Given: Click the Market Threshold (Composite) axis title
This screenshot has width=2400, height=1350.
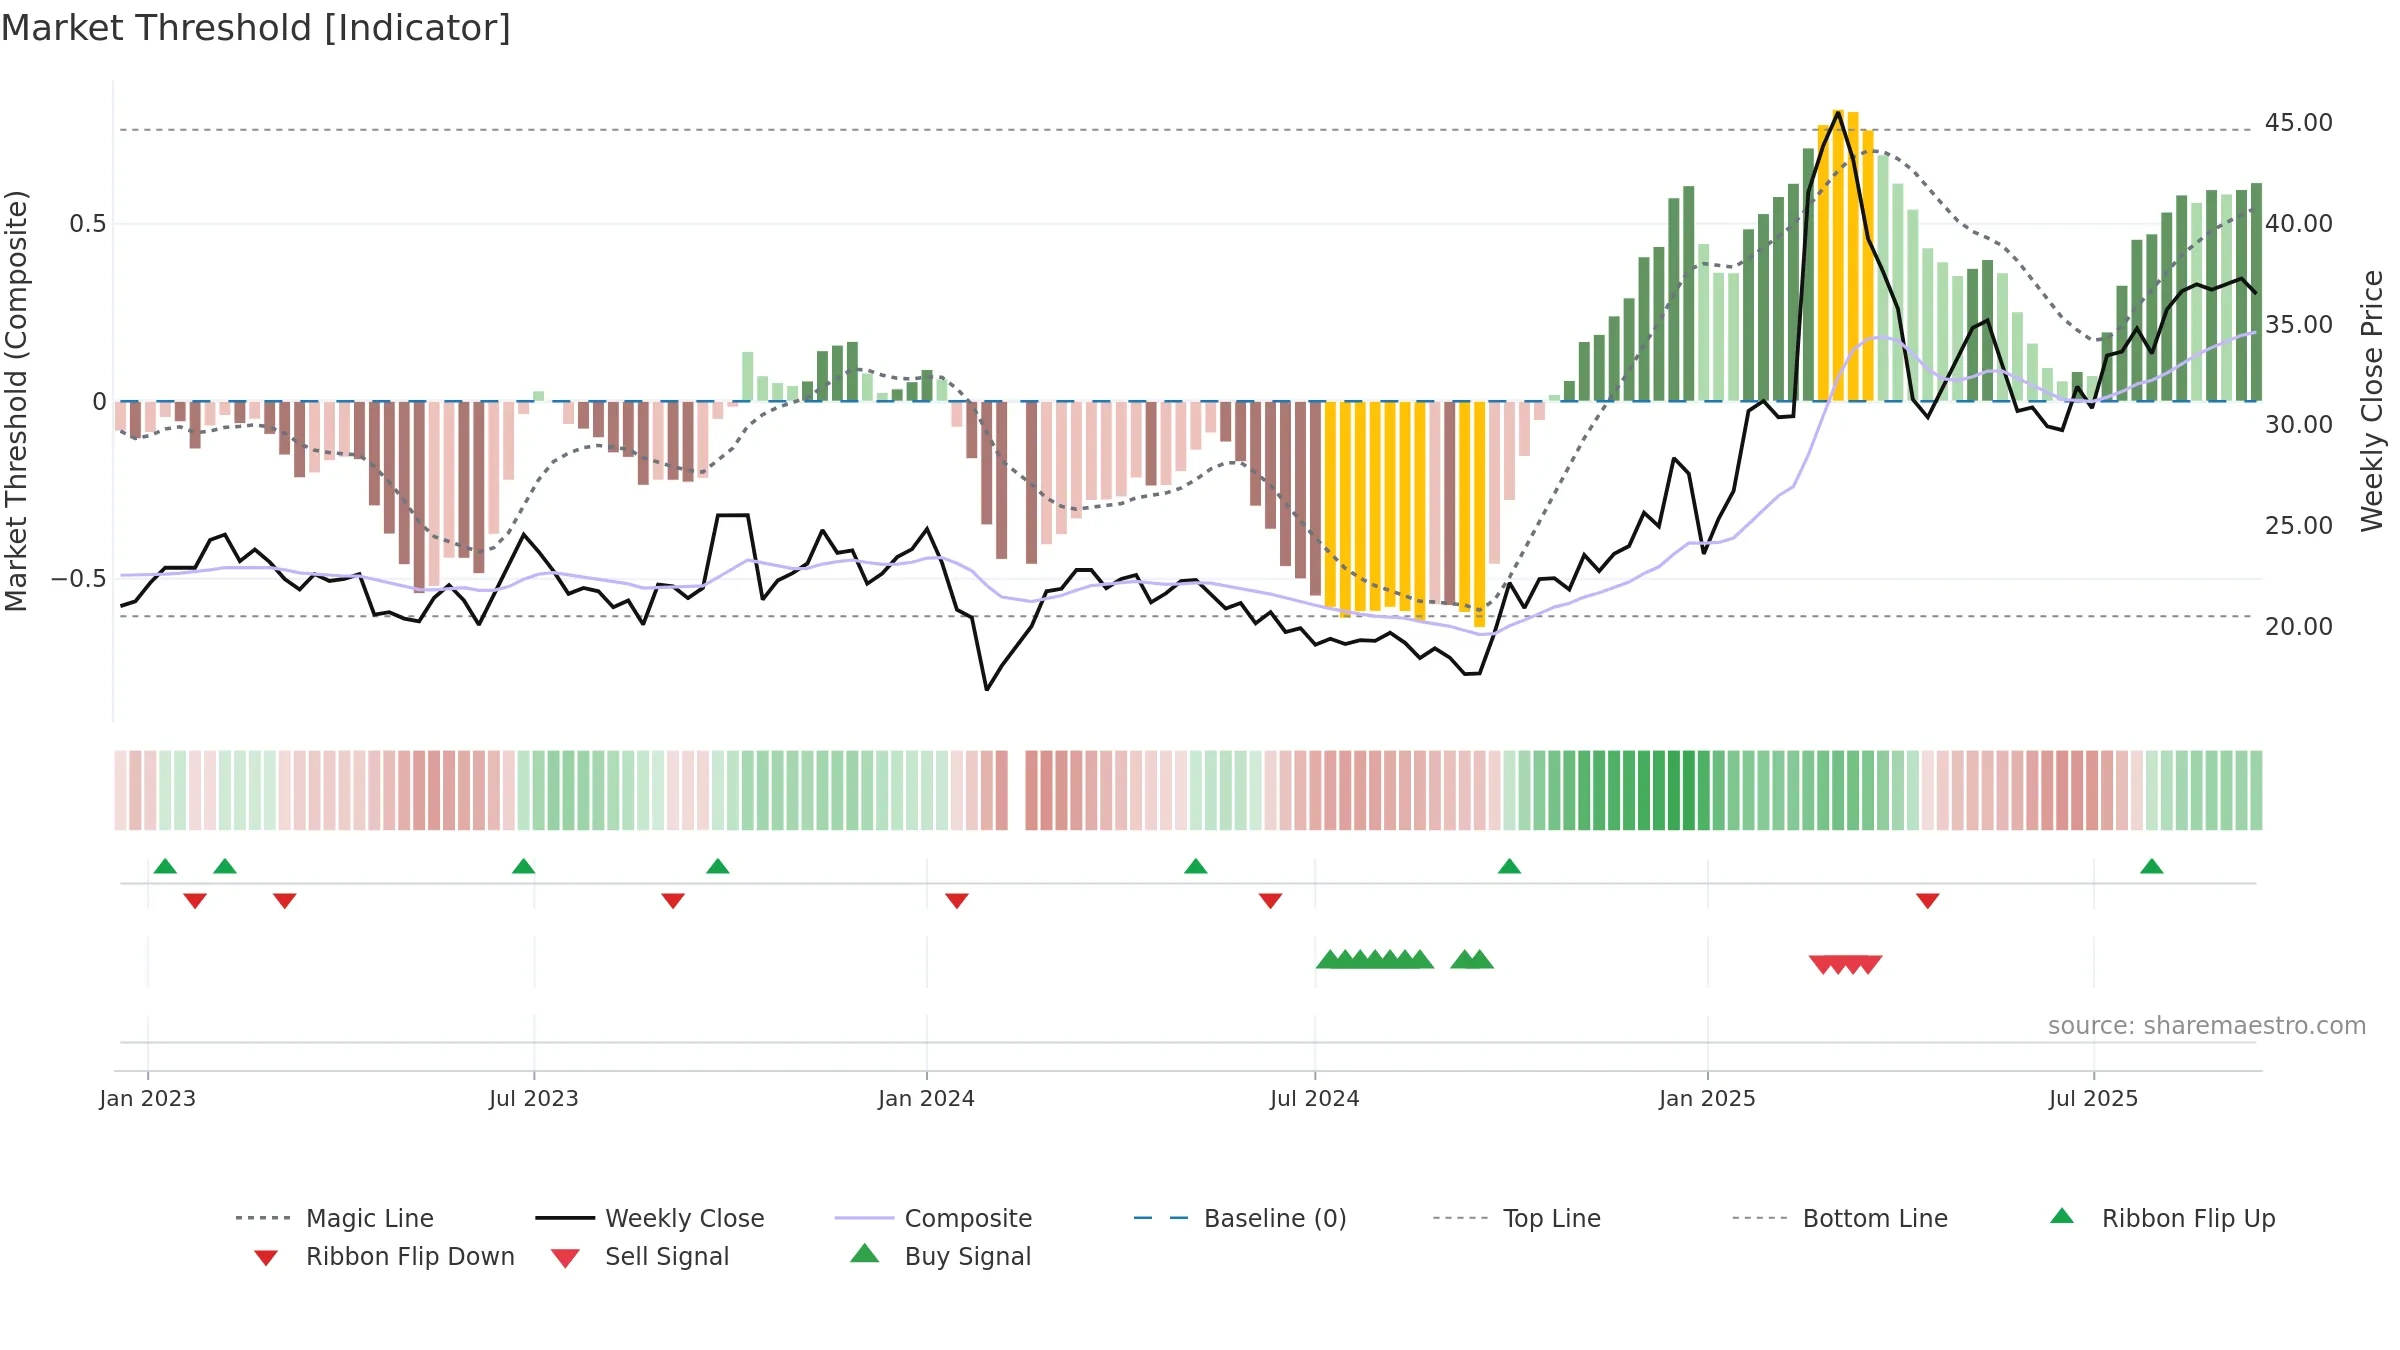Looking at the screenshot, I should [x=16, y=400].
